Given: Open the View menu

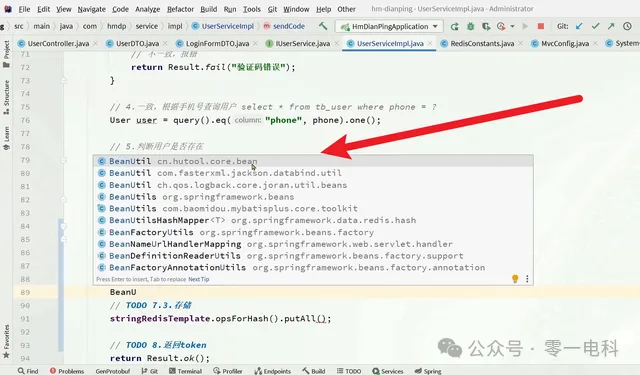Looking at the screenshot, I should pyautogui.click(x=64, y=9).
